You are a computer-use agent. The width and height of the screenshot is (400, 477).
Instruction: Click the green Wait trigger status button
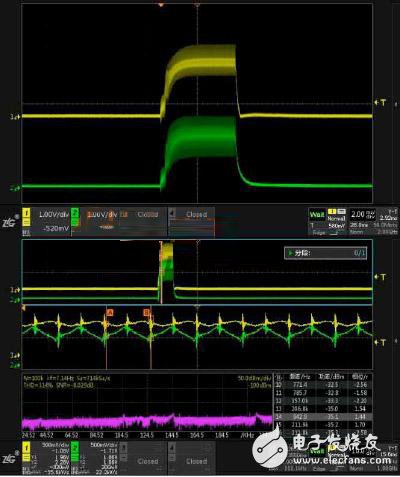[317, 214]
